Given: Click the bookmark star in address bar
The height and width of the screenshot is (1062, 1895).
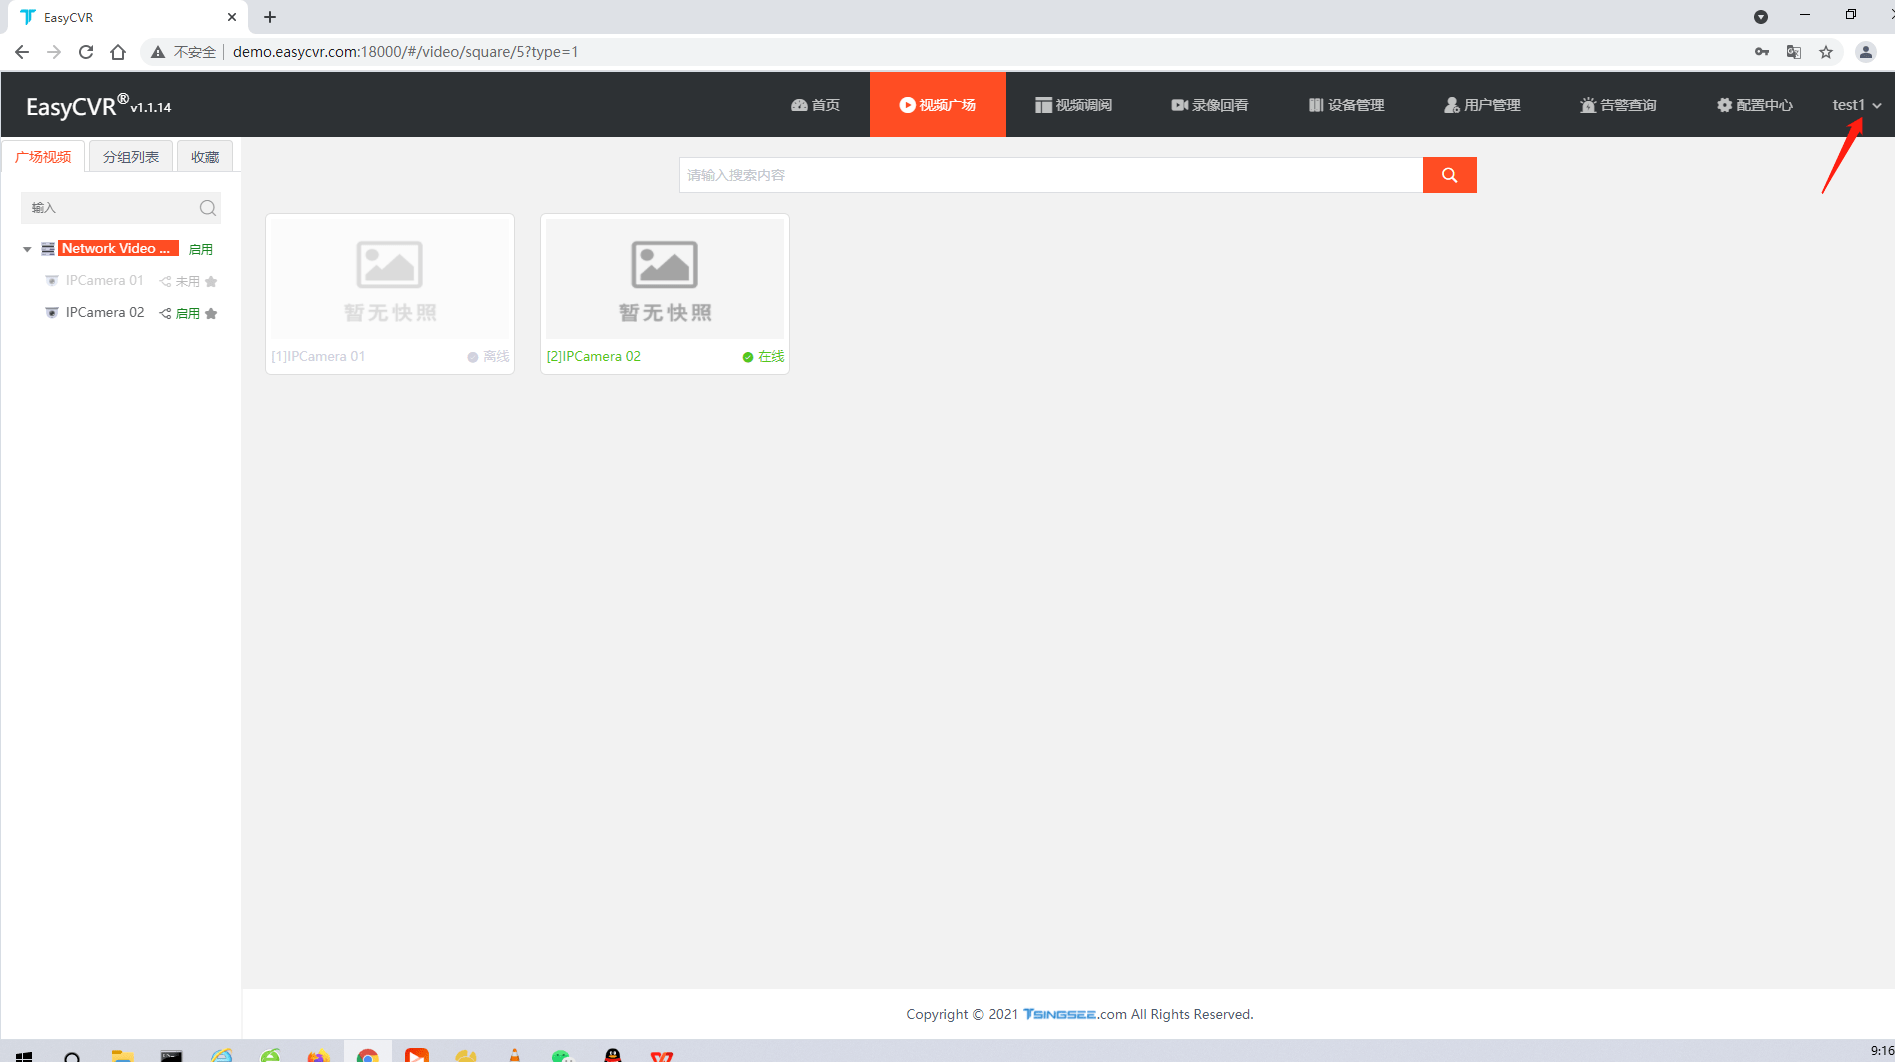Looking at the screenshot, I should [x=1826, y=52].
